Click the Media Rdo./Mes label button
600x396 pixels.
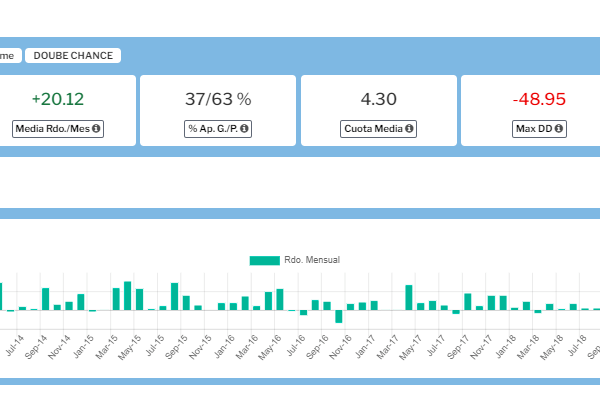[x=58, y=129]
